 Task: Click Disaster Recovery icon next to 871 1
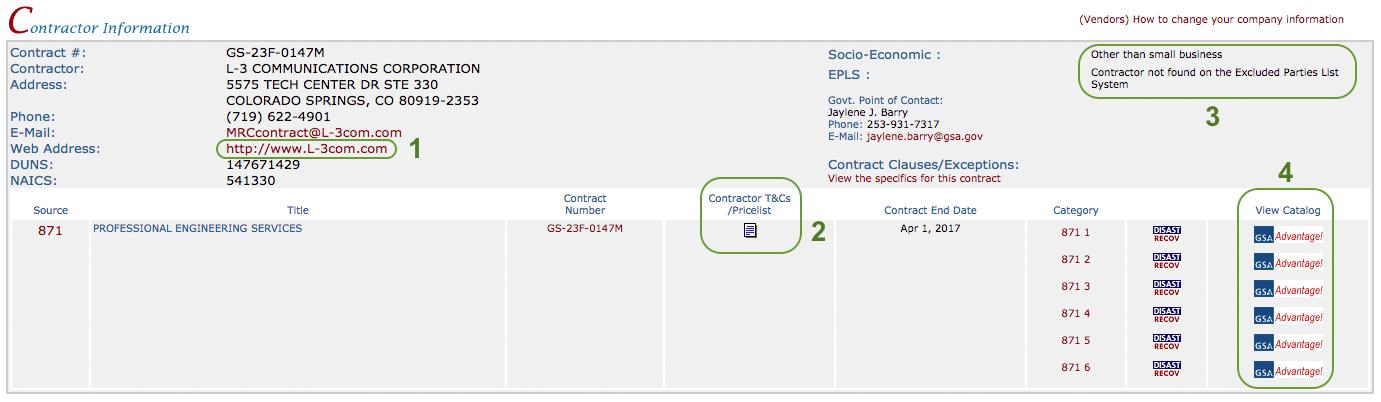pyautogui.click(x=1167, y=233)
